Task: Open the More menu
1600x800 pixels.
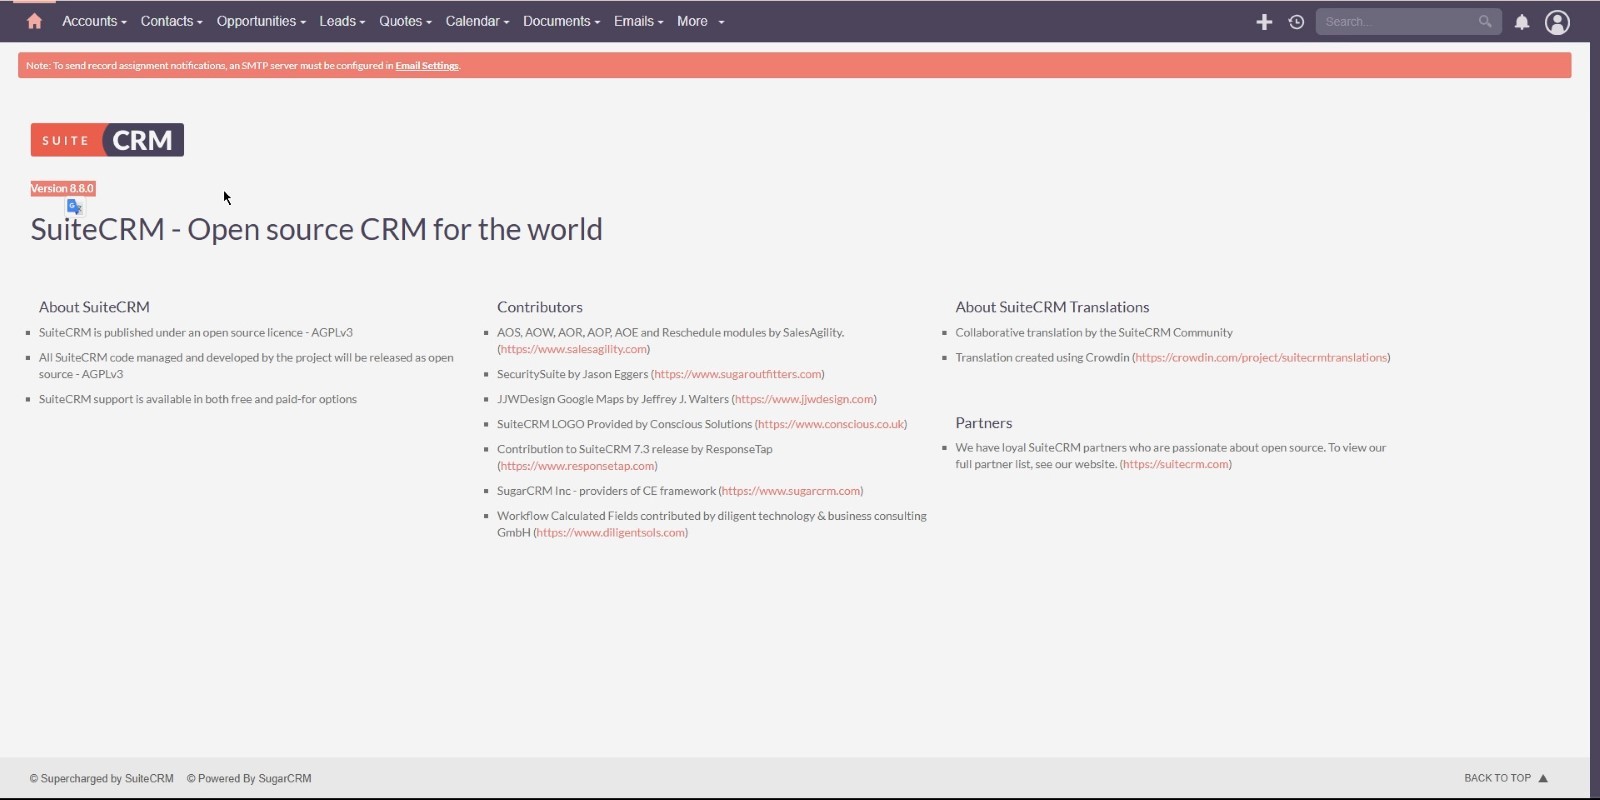Action: [x=700, y=21]
